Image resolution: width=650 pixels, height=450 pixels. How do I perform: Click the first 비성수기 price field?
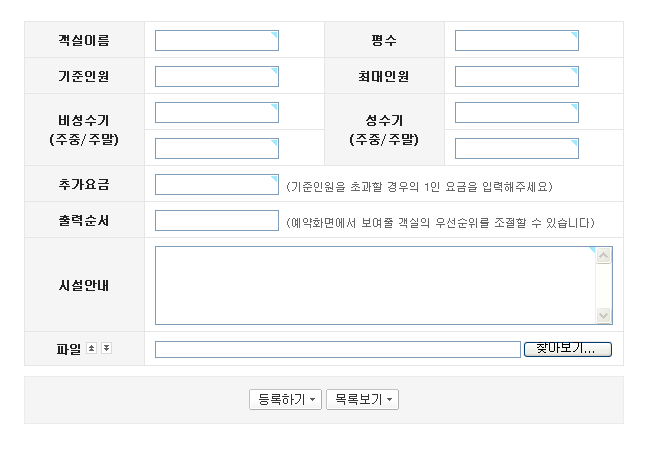tap(216, 113)
